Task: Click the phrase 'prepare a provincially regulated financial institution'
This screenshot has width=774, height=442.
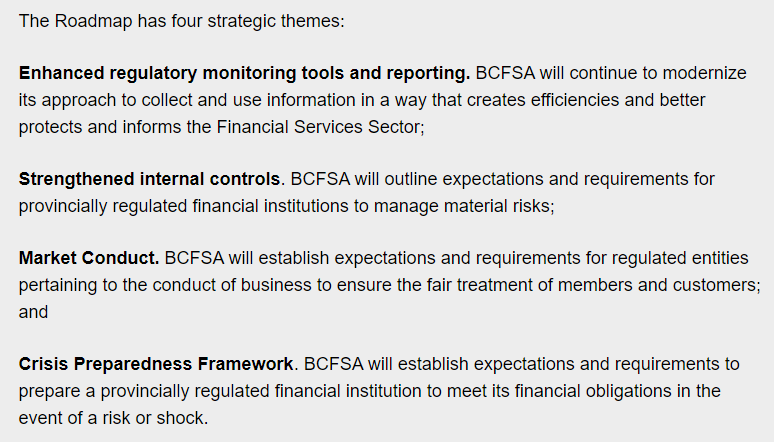Action: tap(220, 391)
